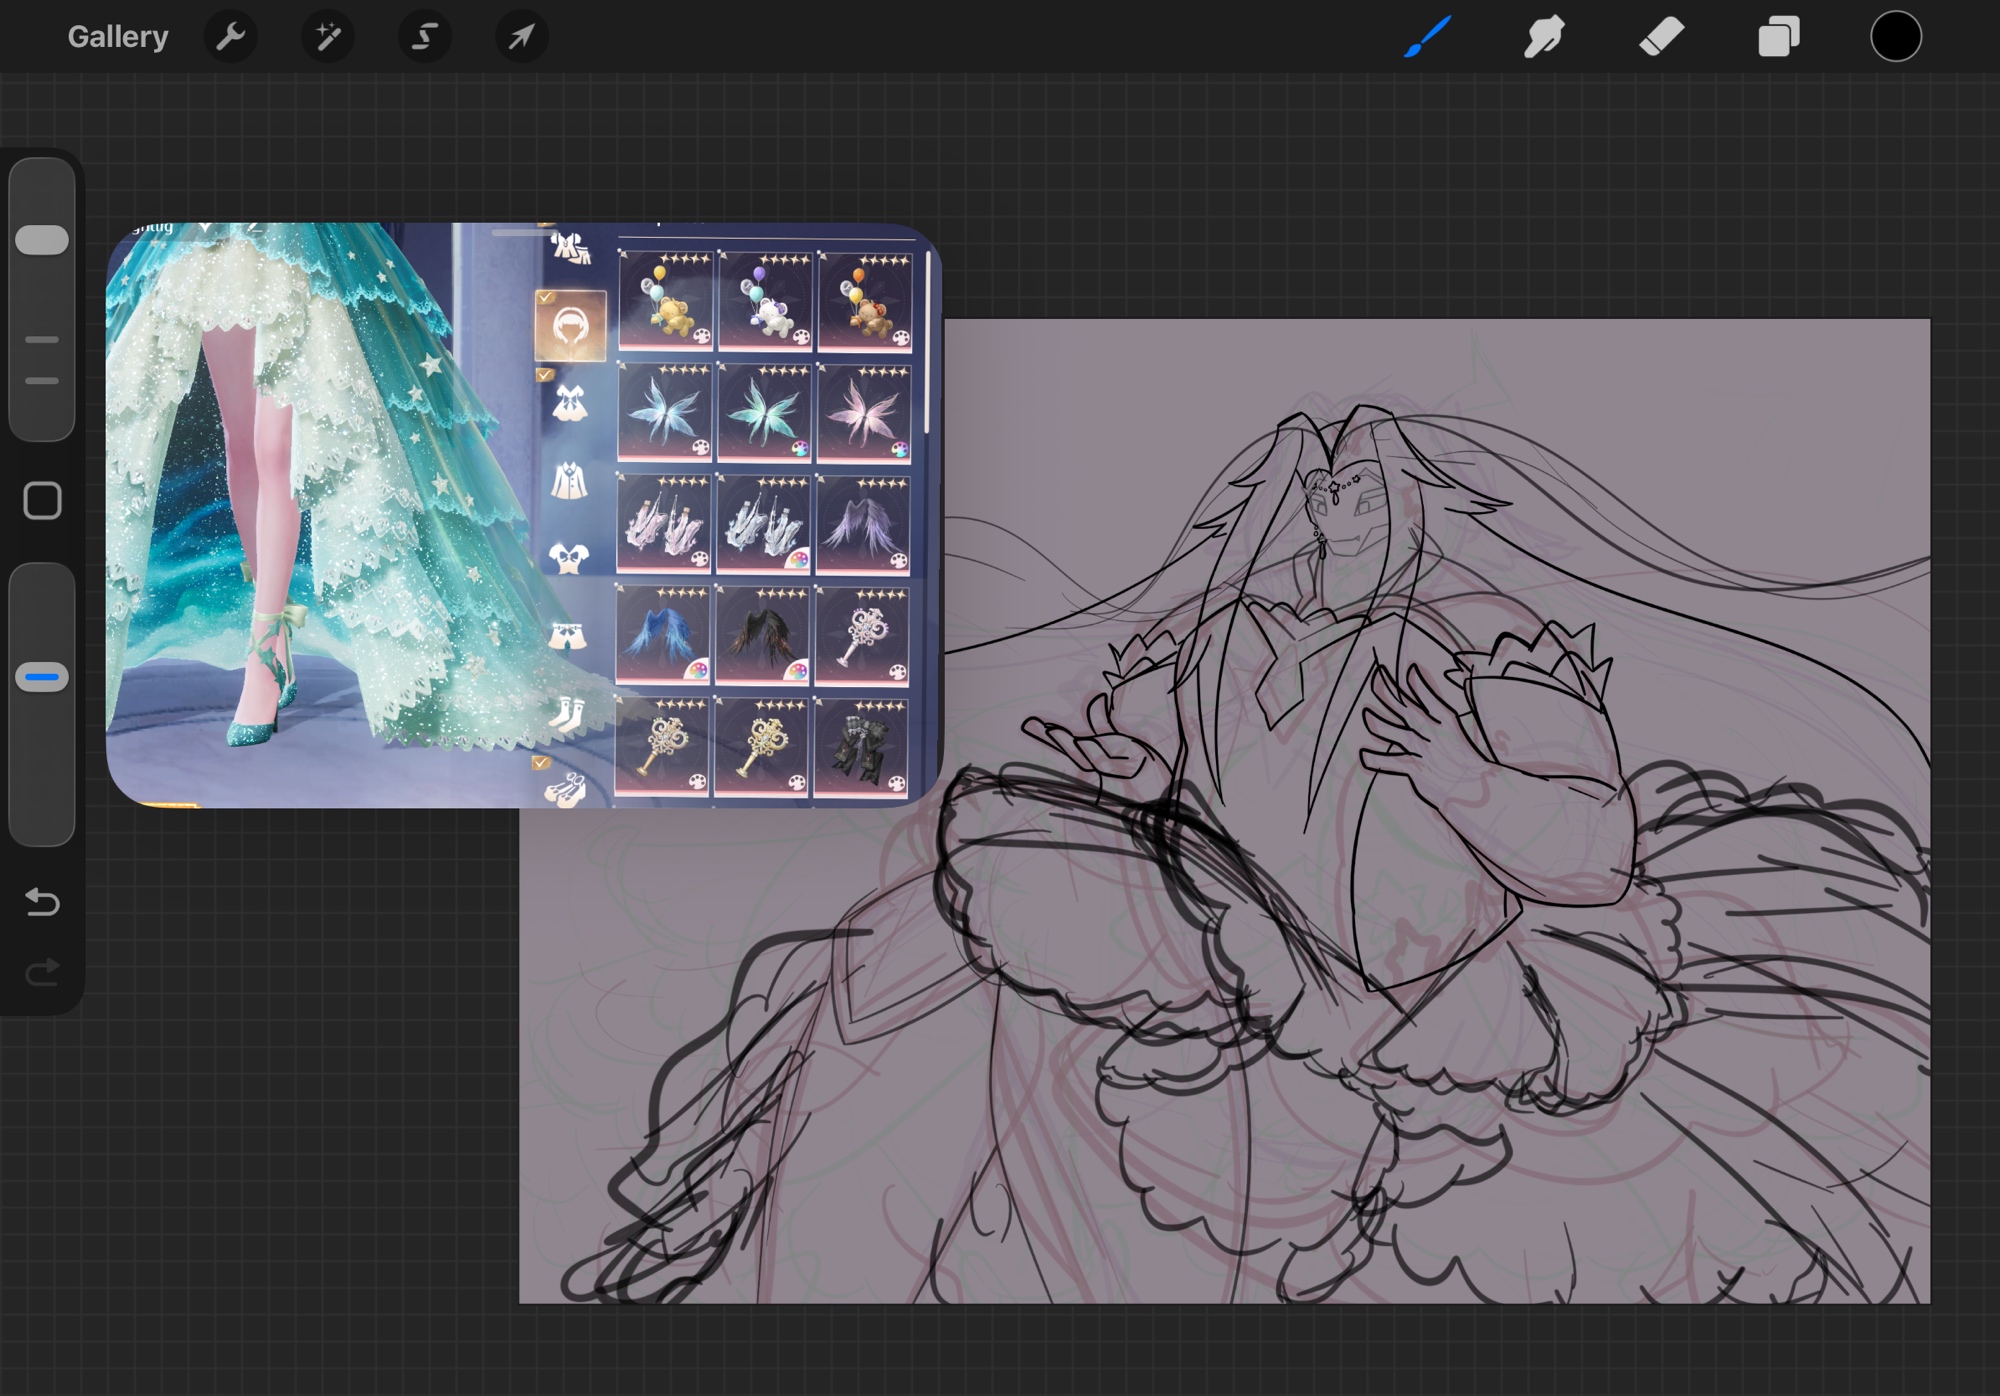This screenshot has width=2000, height=1396.
Task: Select the Eraser tool
Action: pos(1661,37)
